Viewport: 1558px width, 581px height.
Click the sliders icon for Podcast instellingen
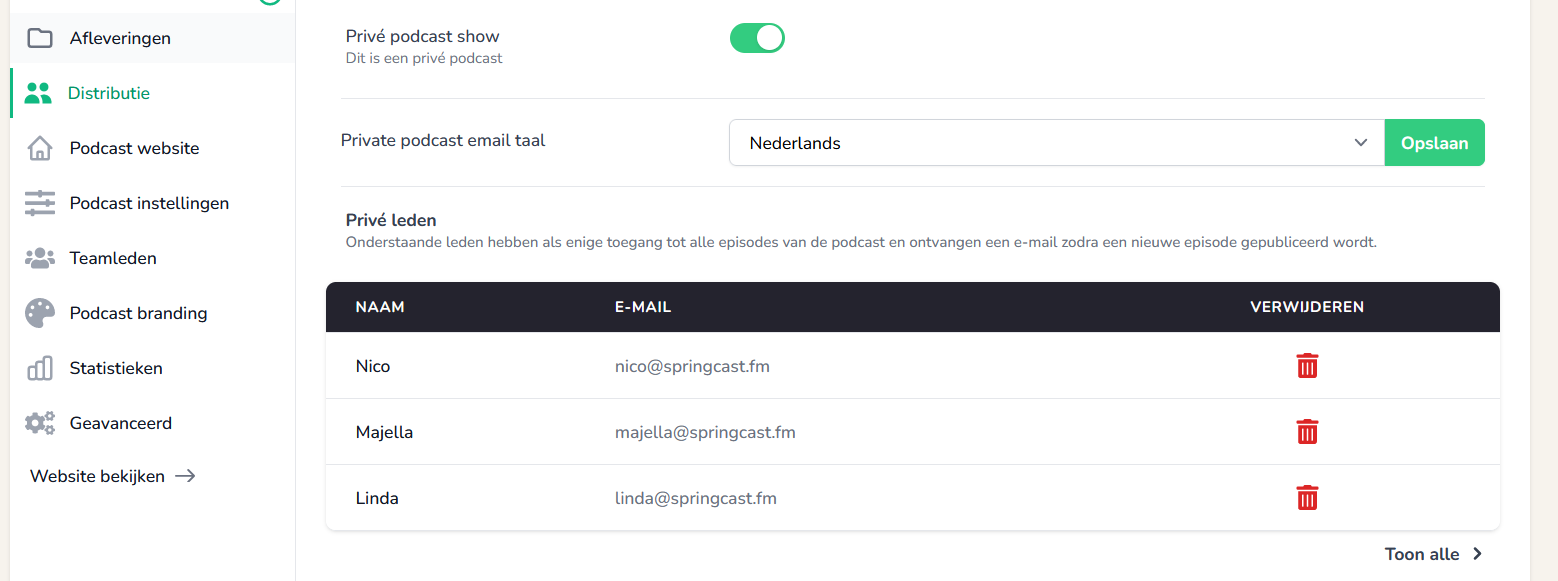tap(40, 203)
